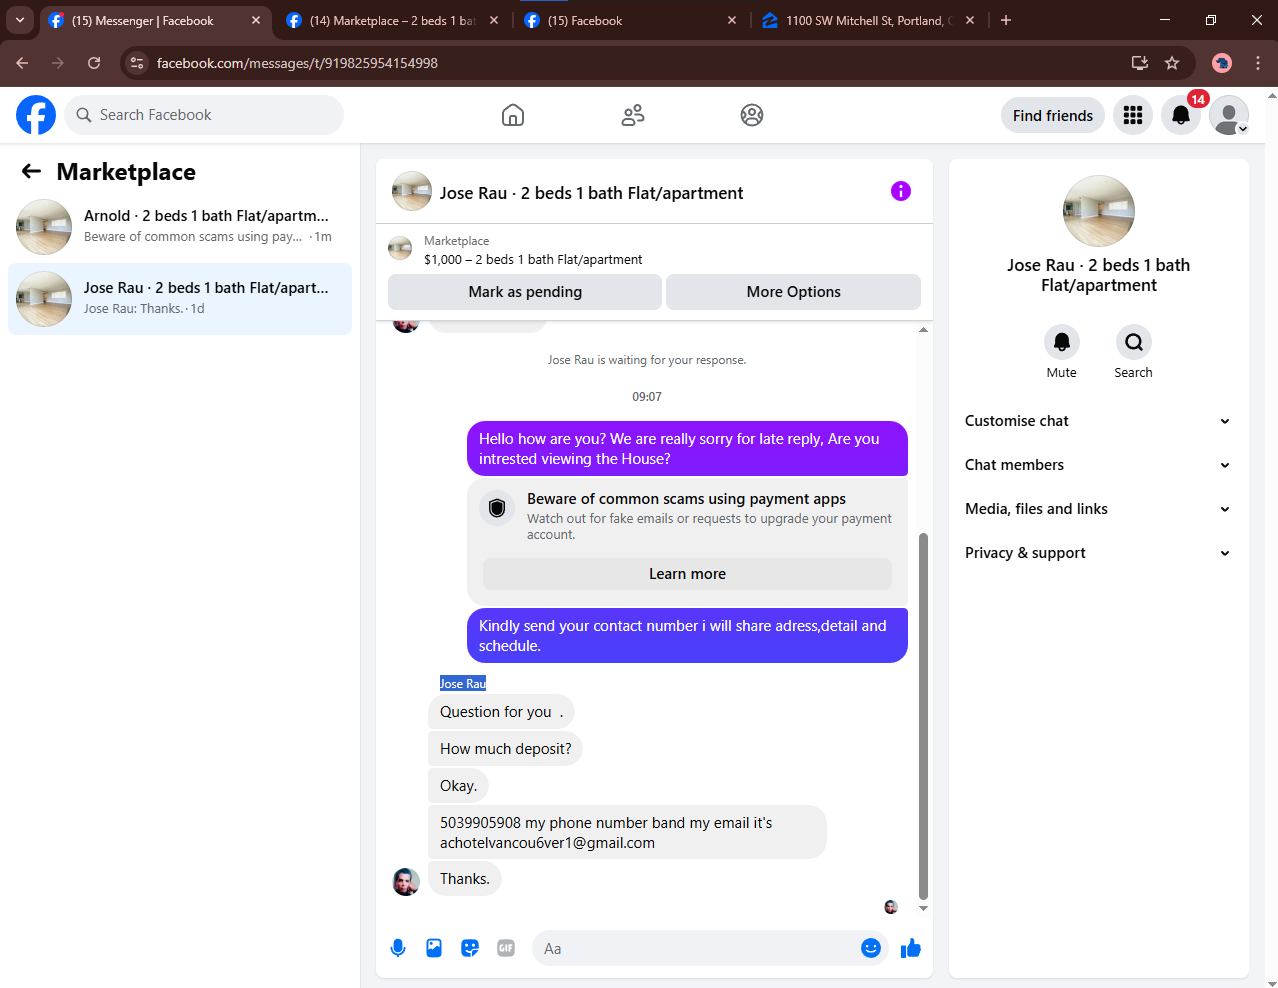Select Jose Rau conversation in list
This screenshot has height=988, width=1278.
click(180, 299)
